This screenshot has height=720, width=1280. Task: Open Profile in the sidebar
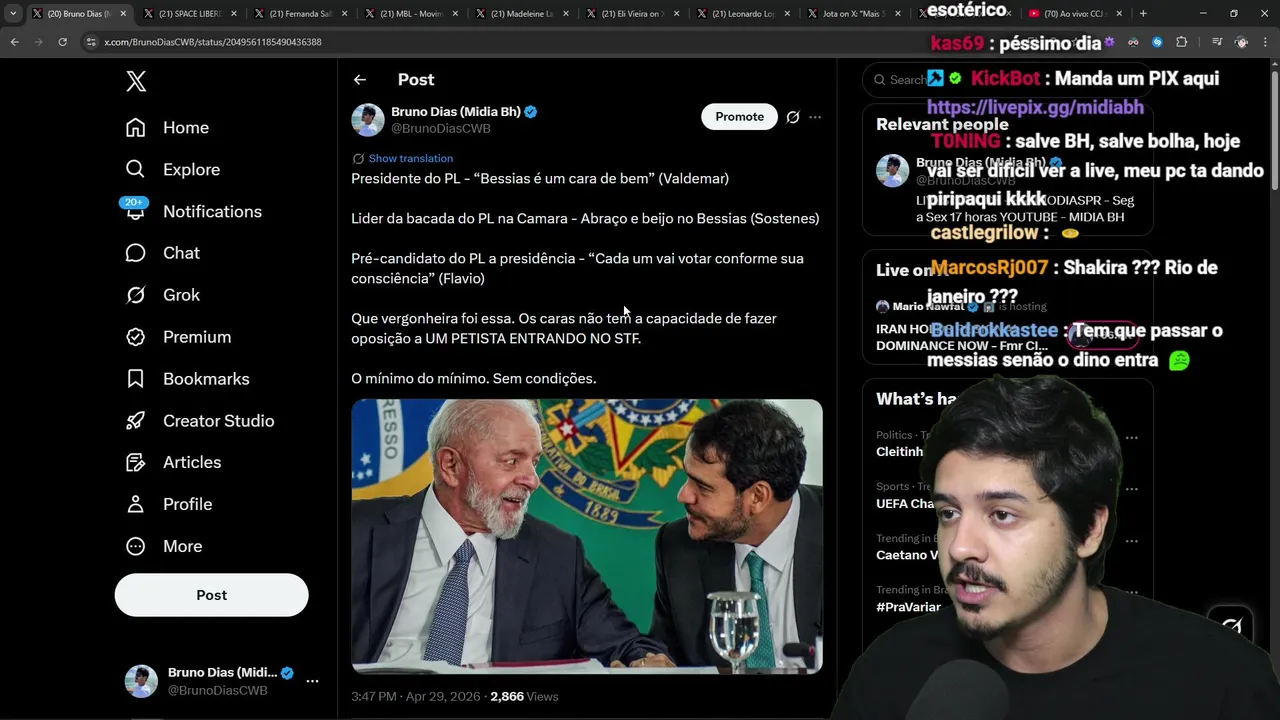coord(169,505)
